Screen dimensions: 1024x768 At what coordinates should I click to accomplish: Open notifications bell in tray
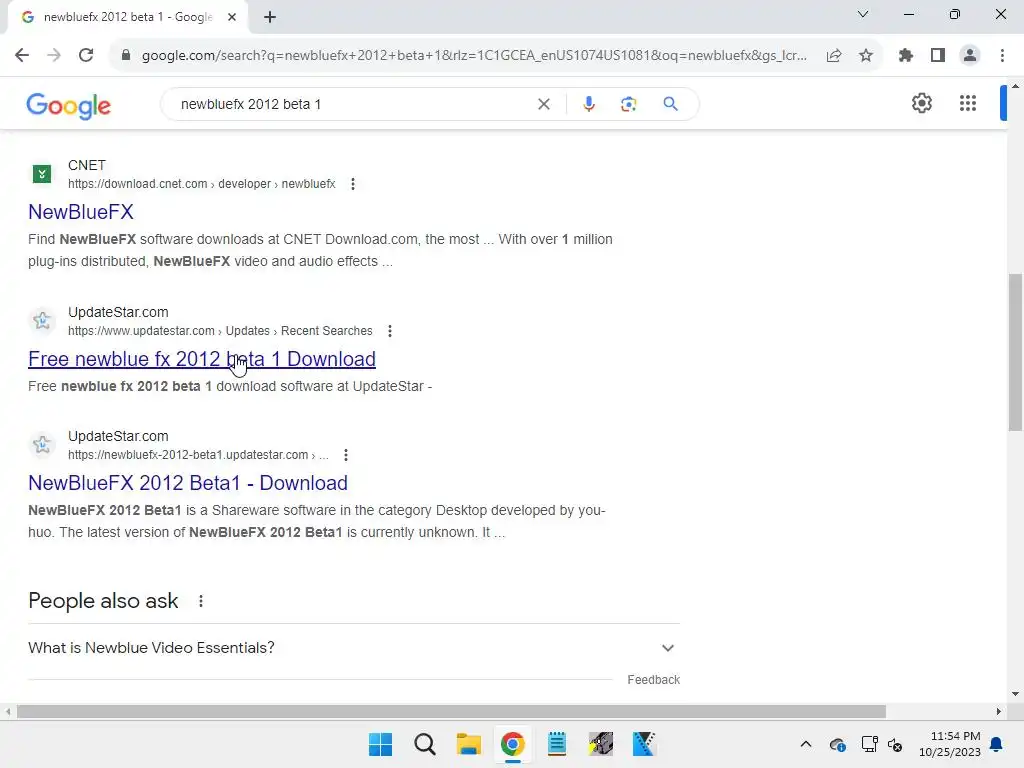997,744
